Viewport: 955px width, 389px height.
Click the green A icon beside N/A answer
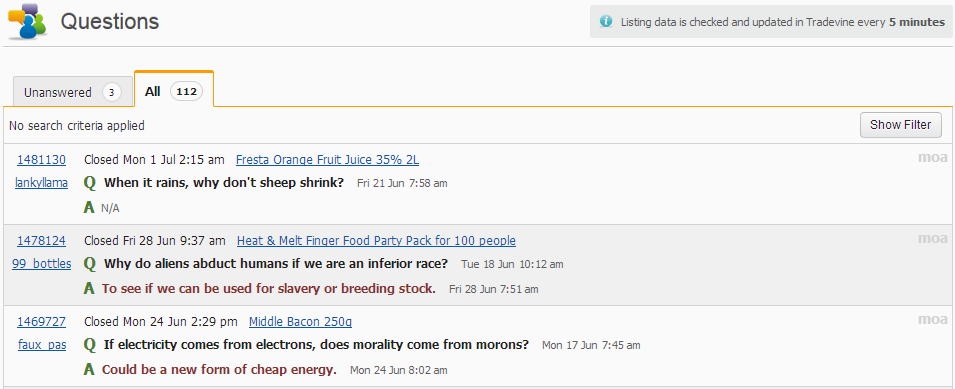89,208
